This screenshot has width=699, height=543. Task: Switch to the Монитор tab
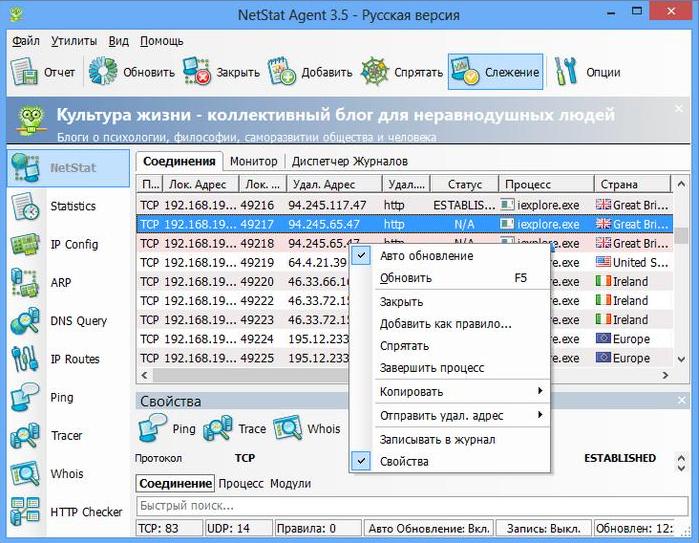[254, 161]
